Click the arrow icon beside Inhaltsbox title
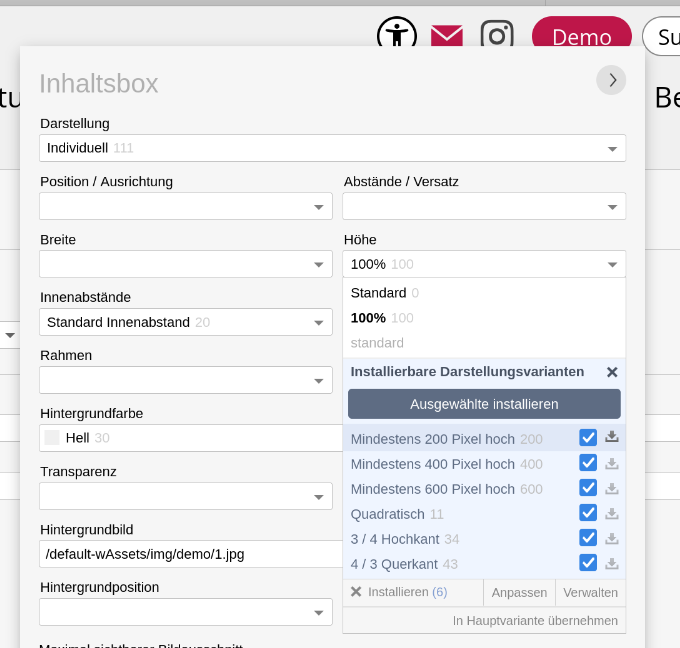This screenshot has width=680, height=648. pyautogui.click(x=611, y=80)
